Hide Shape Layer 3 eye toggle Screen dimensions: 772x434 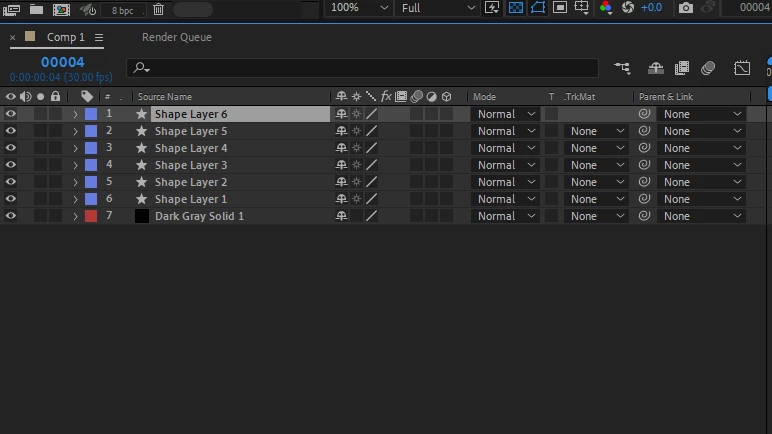pos(10,165)
